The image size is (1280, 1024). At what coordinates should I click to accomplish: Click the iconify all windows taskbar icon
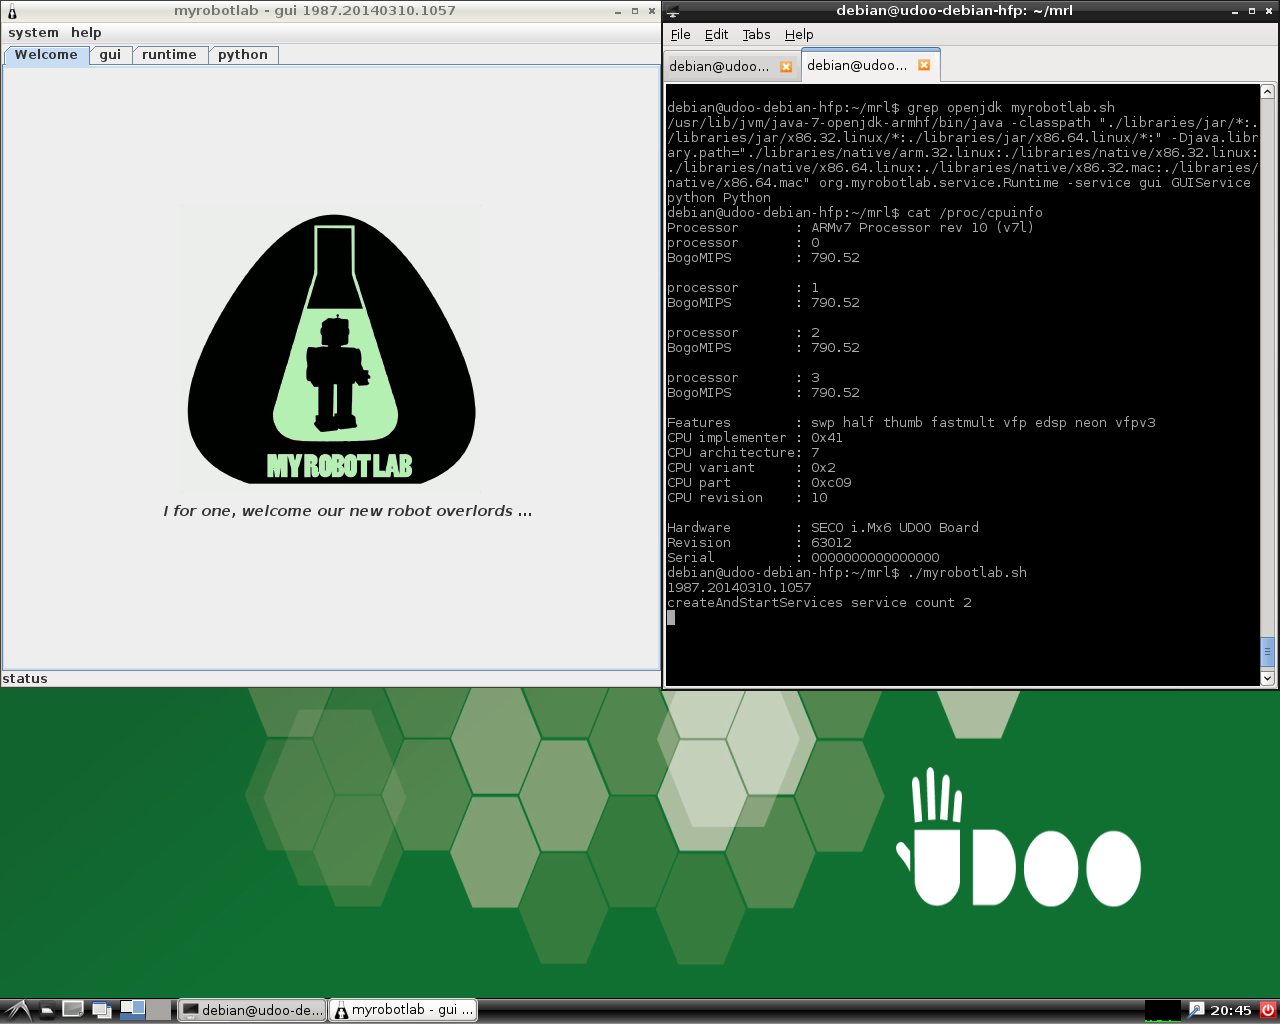pos(101,1010)
